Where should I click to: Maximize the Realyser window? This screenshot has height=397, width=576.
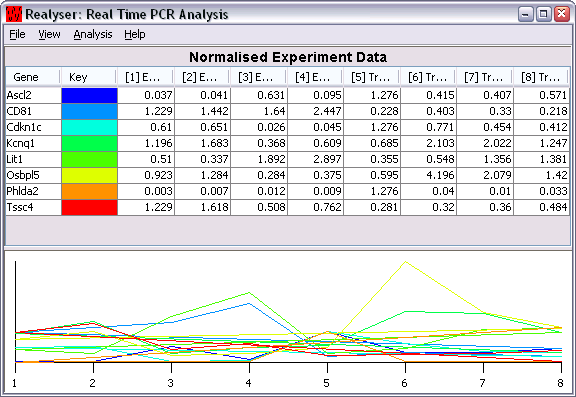[543, 14]
